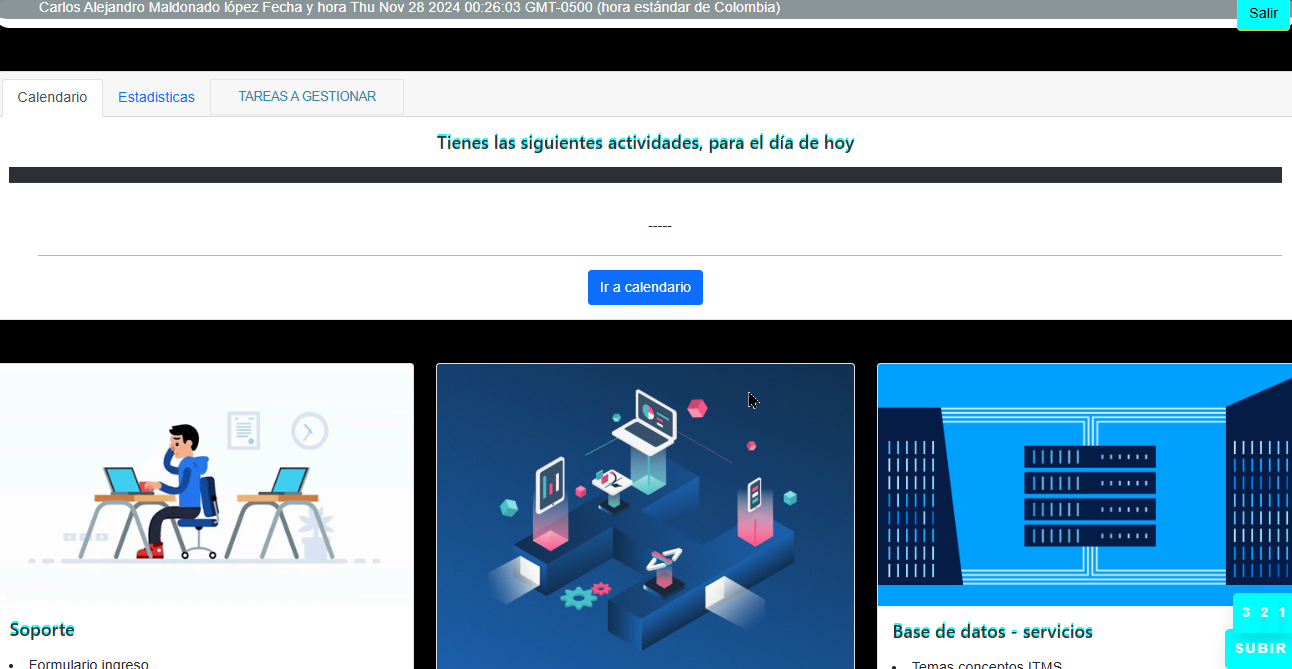Click the document icon in Soporte illustration
This screenshot has height=669, width=1292.
(x=243, y=429)
